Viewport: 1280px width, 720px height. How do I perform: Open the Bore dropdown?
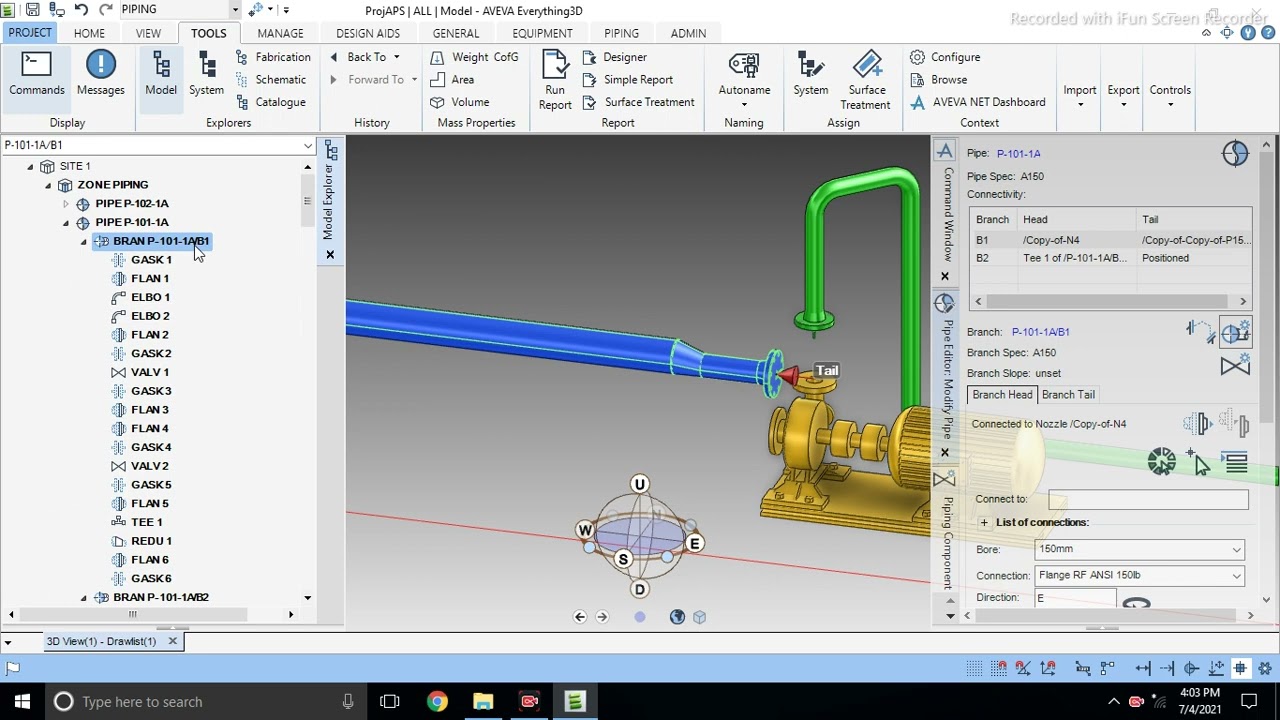click(1237, 549)
